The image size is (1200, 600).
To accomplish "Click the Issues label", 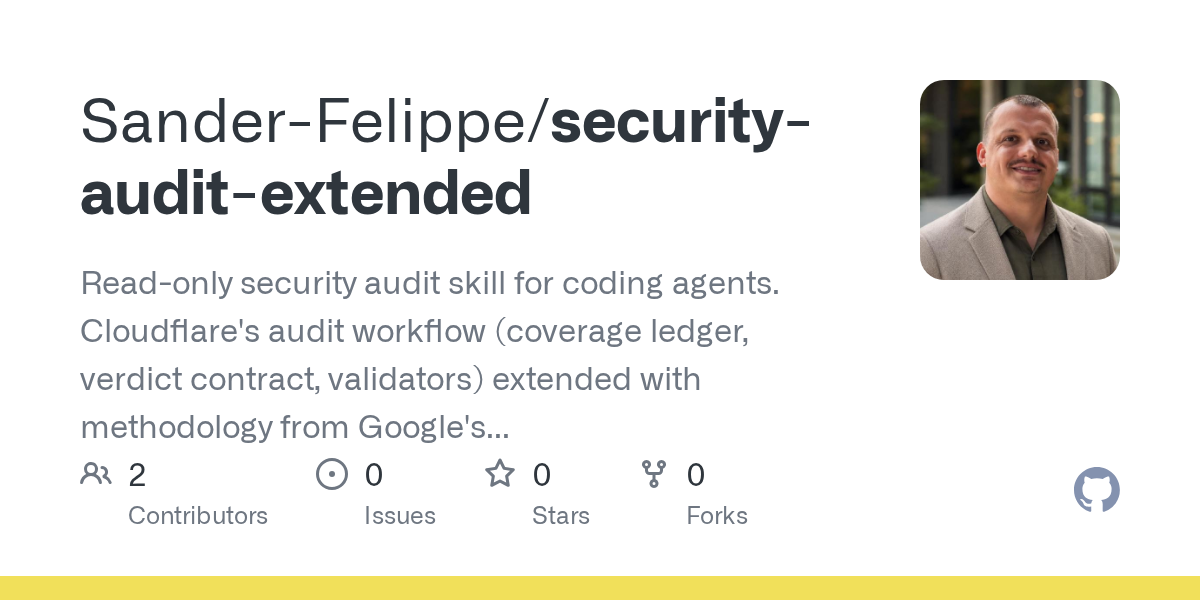I will coord(400,516).
